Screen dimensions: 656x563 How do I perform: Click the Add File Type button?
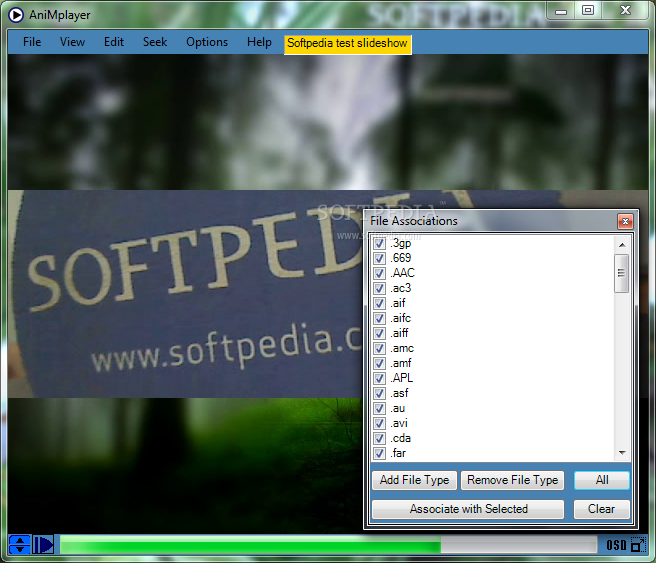pyautogui.click(x=414, y=480)
